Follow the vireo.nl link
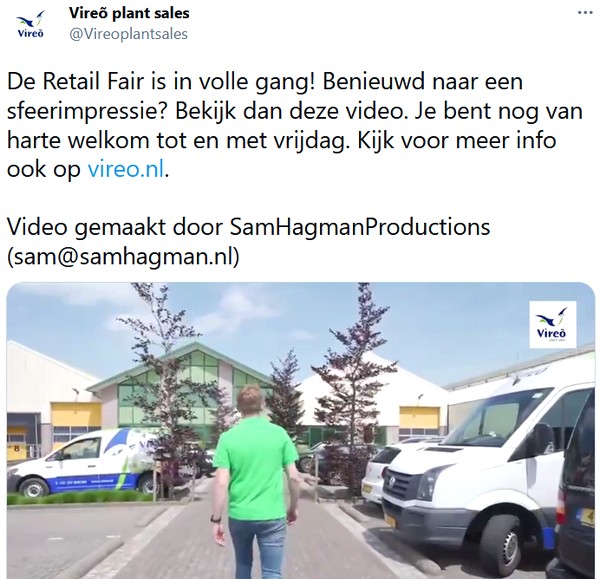 click(126, 169)
